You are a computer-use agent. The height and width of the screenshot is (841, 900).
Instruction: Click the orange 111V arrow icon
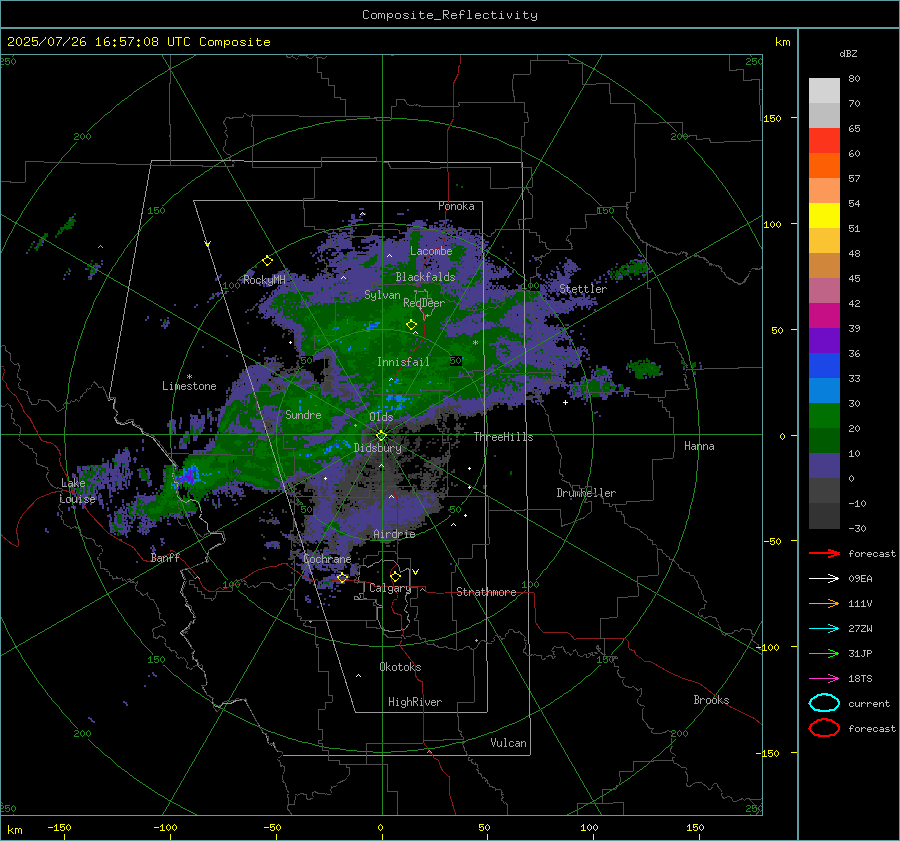click(x=824, y=603)
